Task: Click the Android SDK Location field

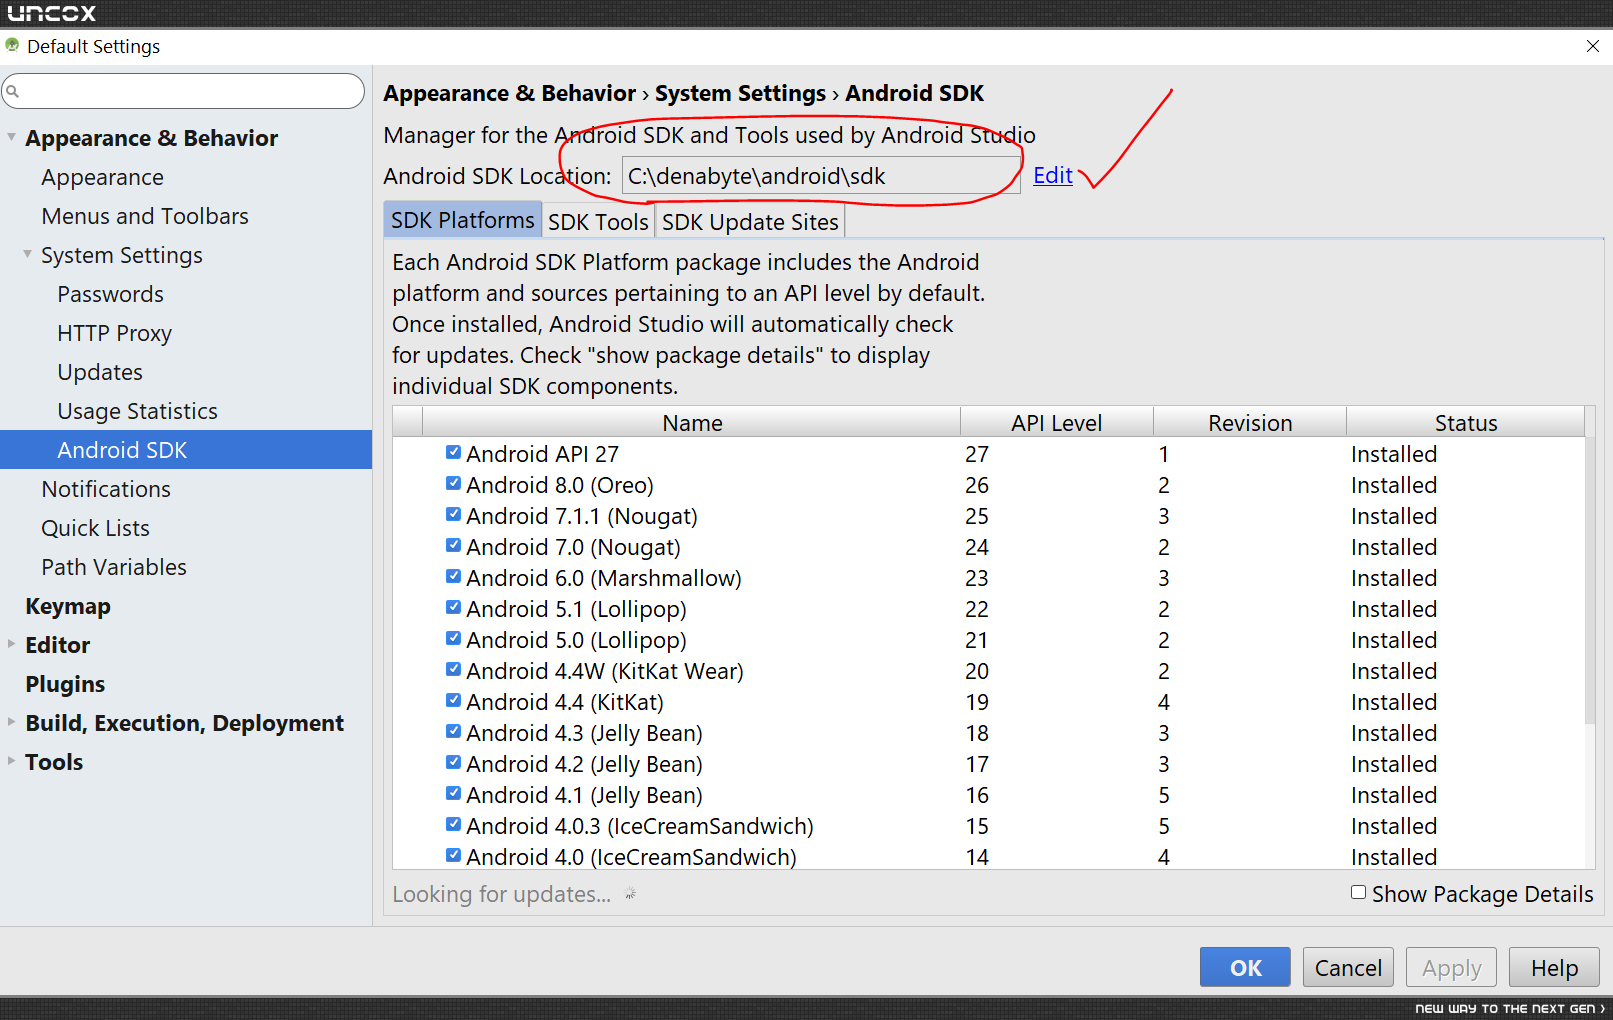Action: pyautogui.click(x=821, y=175)
